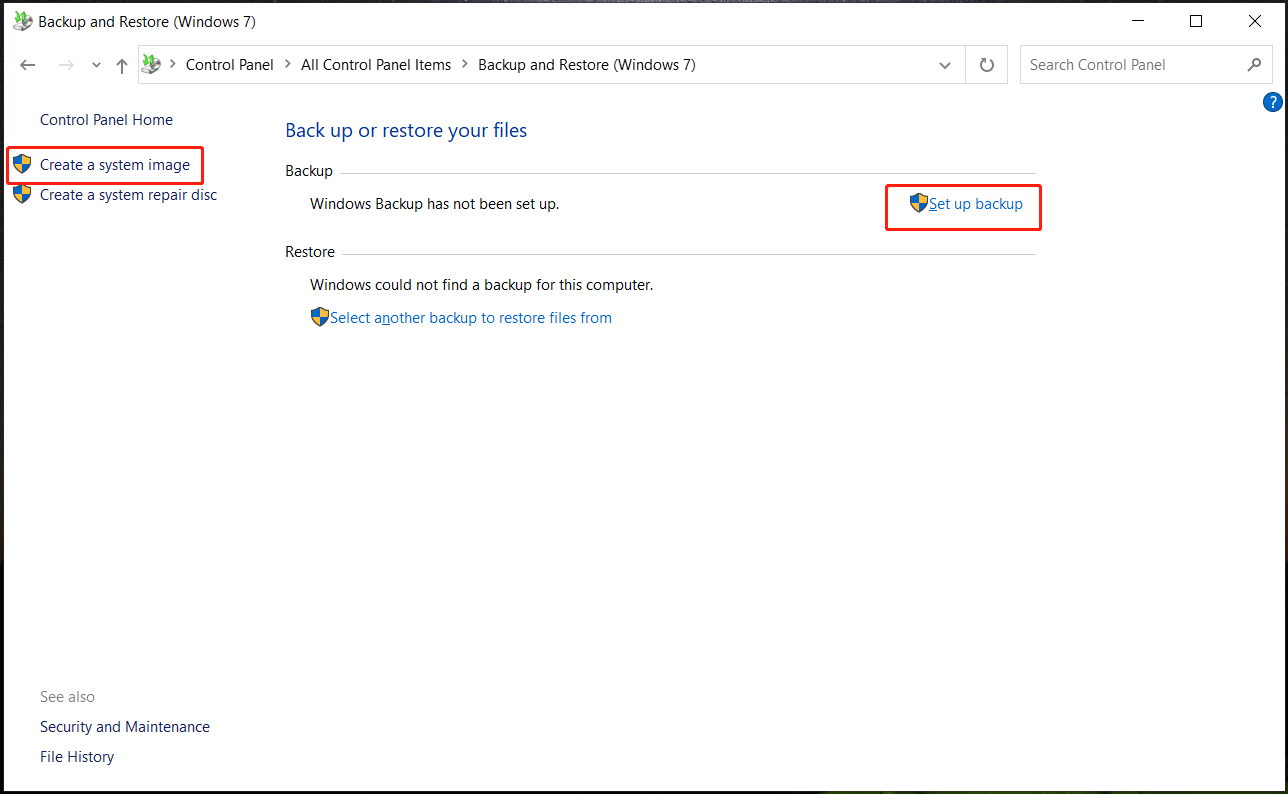Click the Backup and Restore icon in address bar

point(151,64)
